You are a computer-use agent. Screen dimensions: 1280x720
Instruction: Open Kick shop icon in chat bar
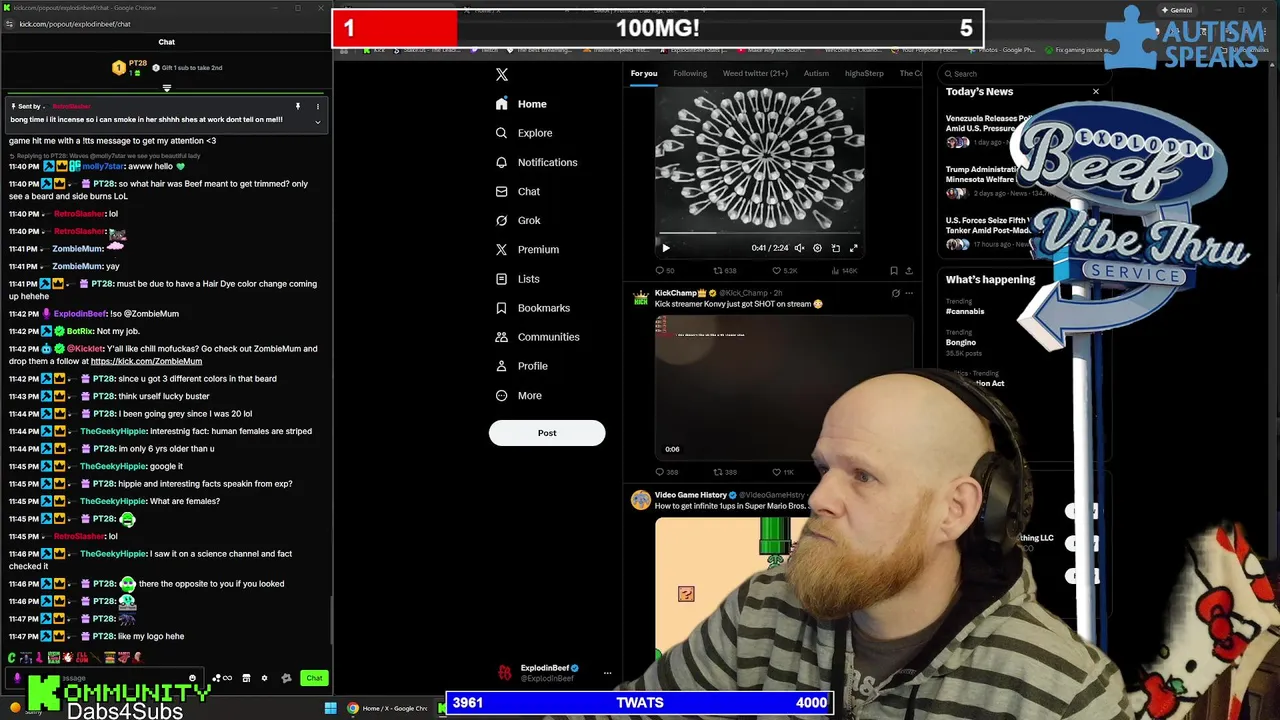click(246, 678)
